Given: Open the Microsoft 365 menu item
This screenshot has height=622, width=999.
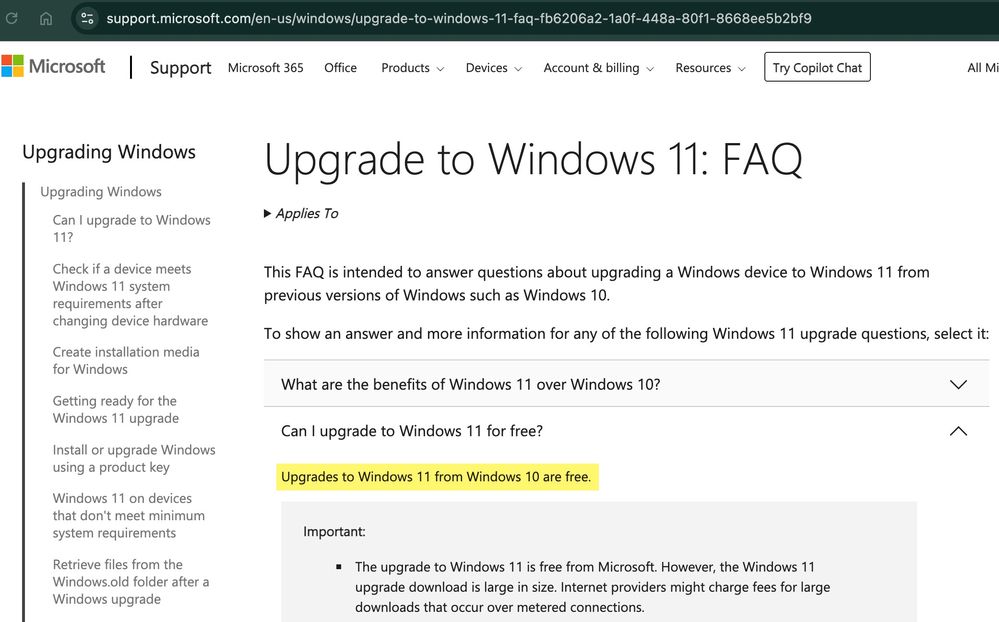Looking at the screenshot, I should click(x=266, y=68).
